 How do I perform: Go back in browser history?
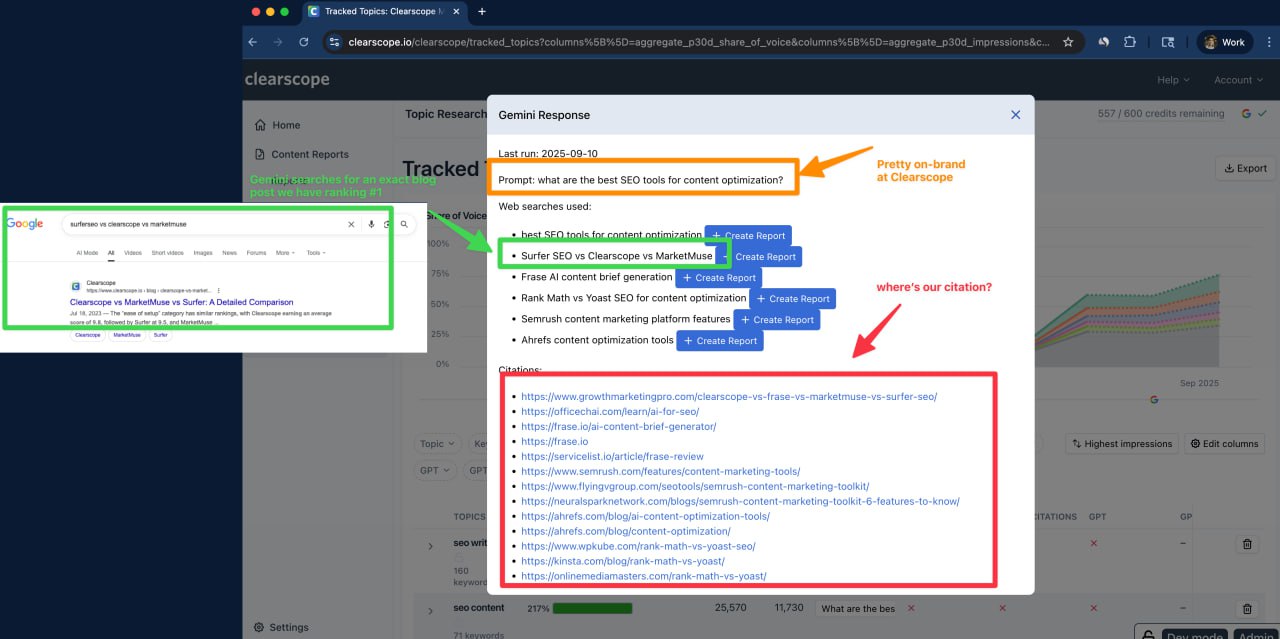[252, 42]
